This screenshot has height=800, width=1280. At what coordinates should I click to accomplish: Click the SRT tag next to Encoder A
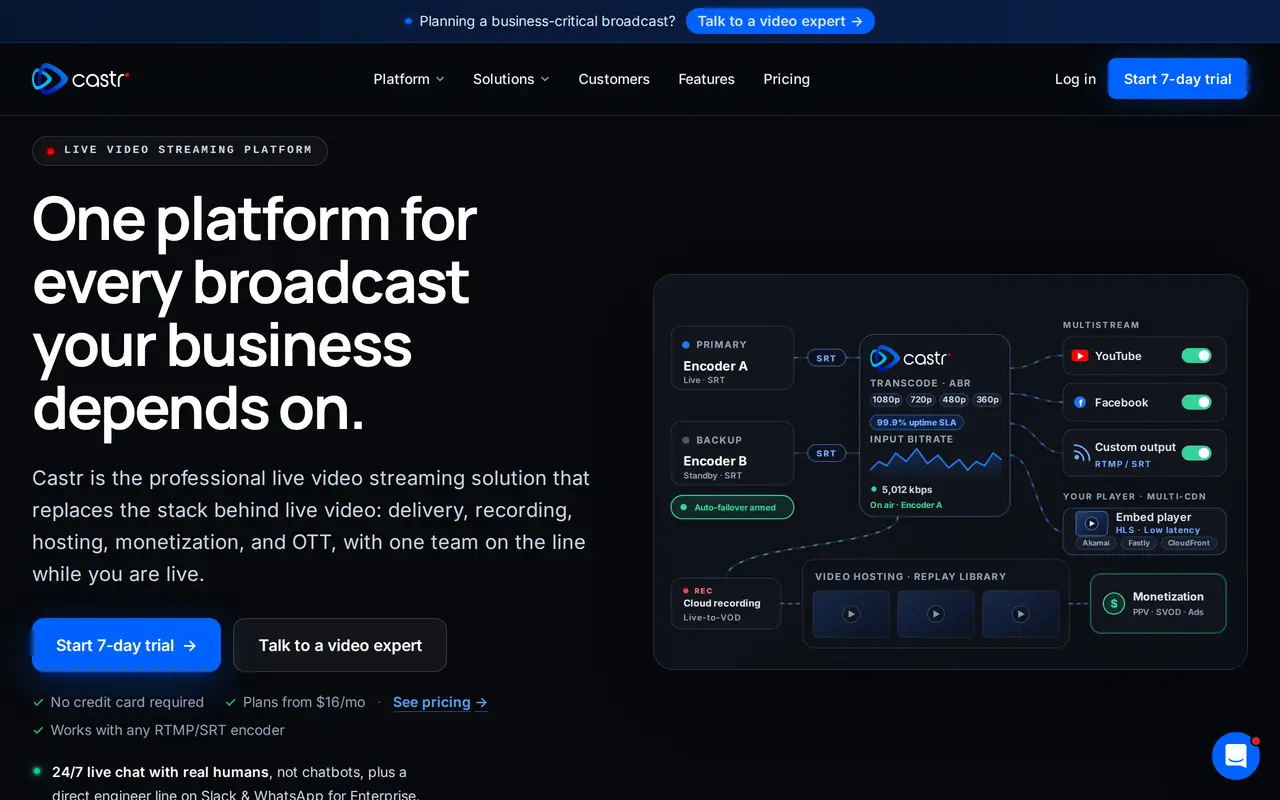pos(826,358)
